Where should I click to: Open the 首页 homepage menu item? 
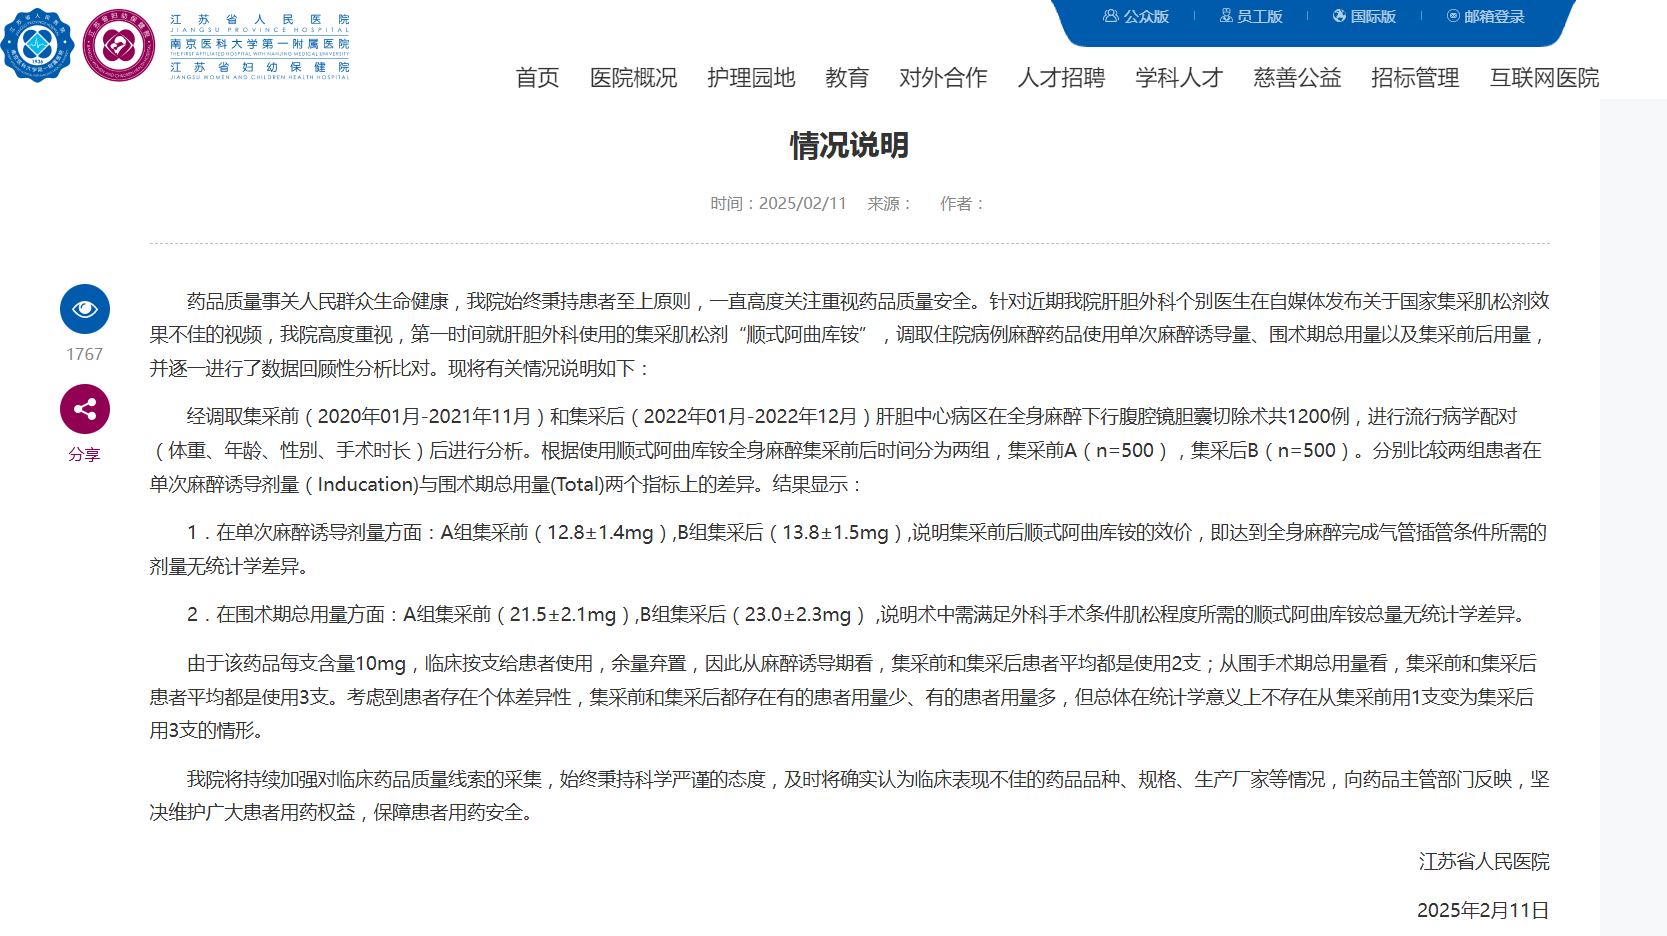(x=537, y=77)
